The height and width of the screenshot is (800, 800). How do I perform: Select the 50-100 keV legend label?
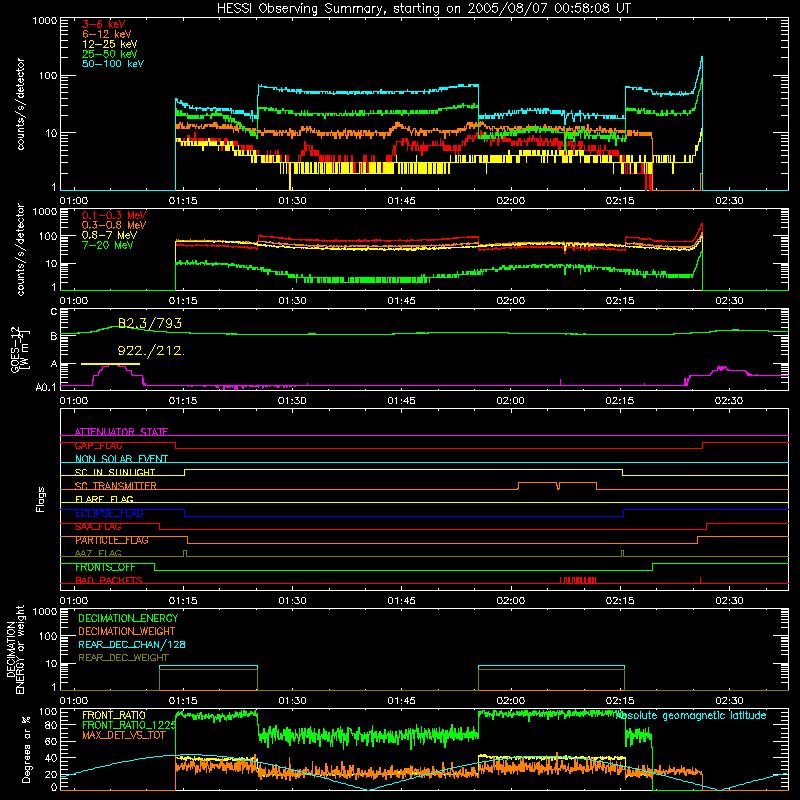(x=113, y=64)
